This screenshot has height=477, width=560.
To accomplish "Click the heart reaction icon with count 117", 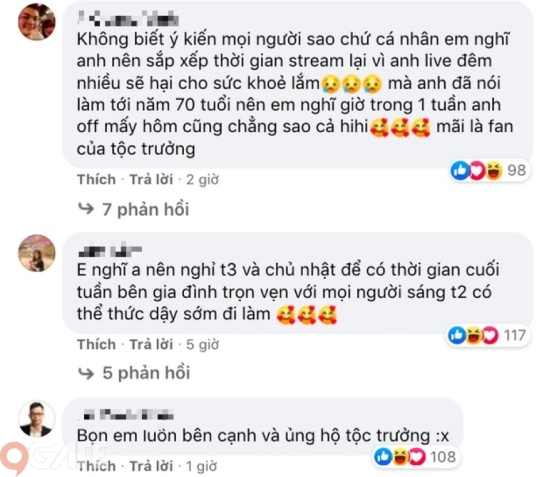I will (490, 335).
